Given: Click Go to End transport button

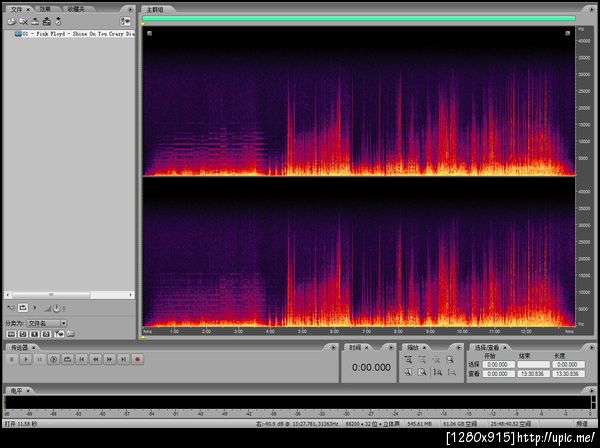Looking at the screenshot, I should pos(123,359).
